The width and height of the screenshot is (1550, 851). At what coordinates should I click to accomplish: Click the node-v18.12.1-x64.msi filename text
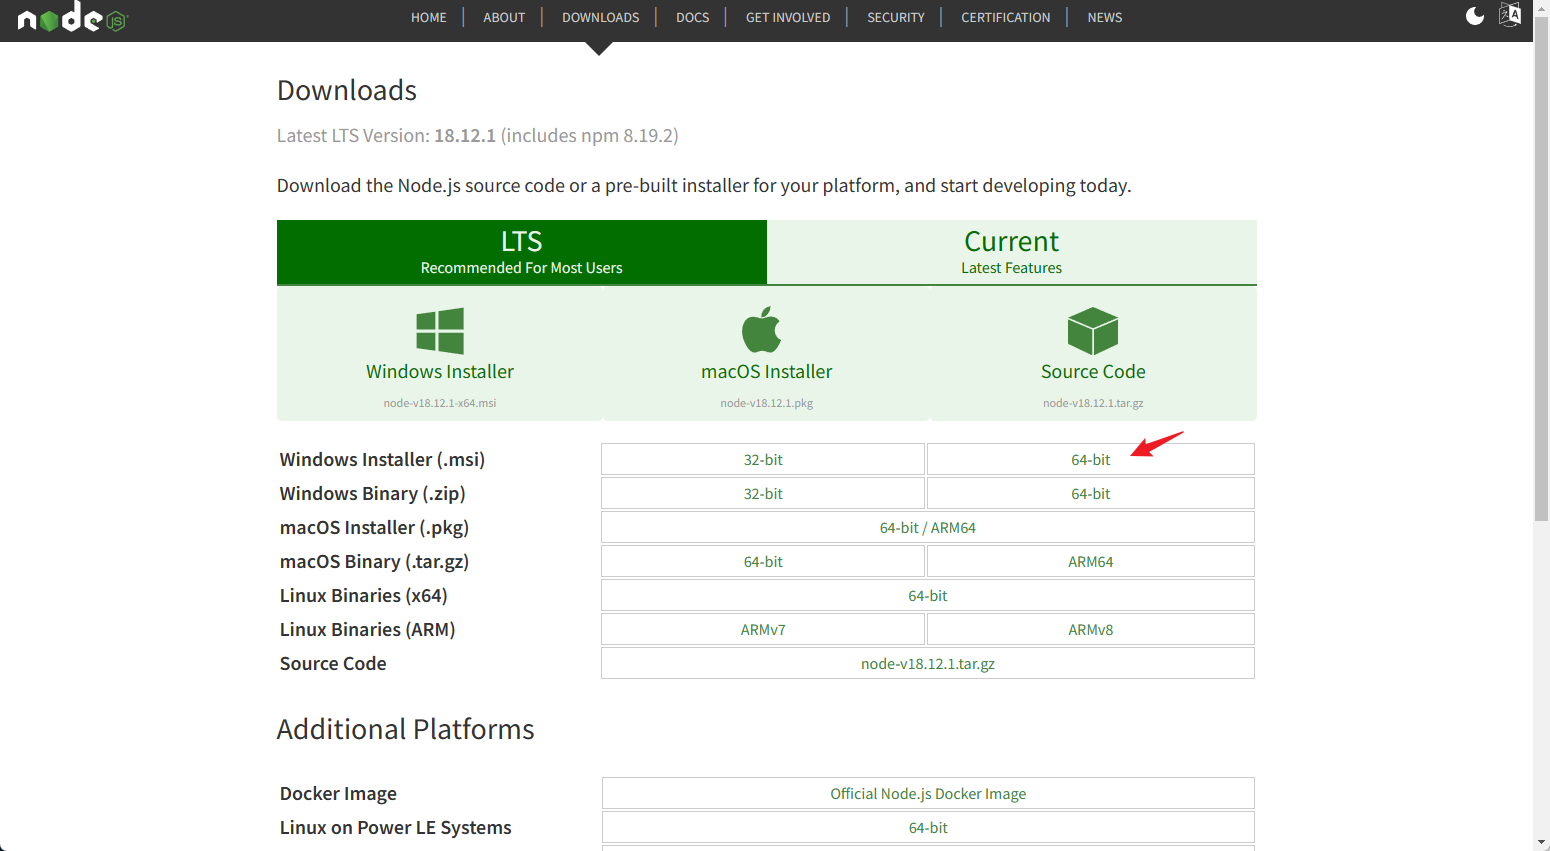[440, 403]
